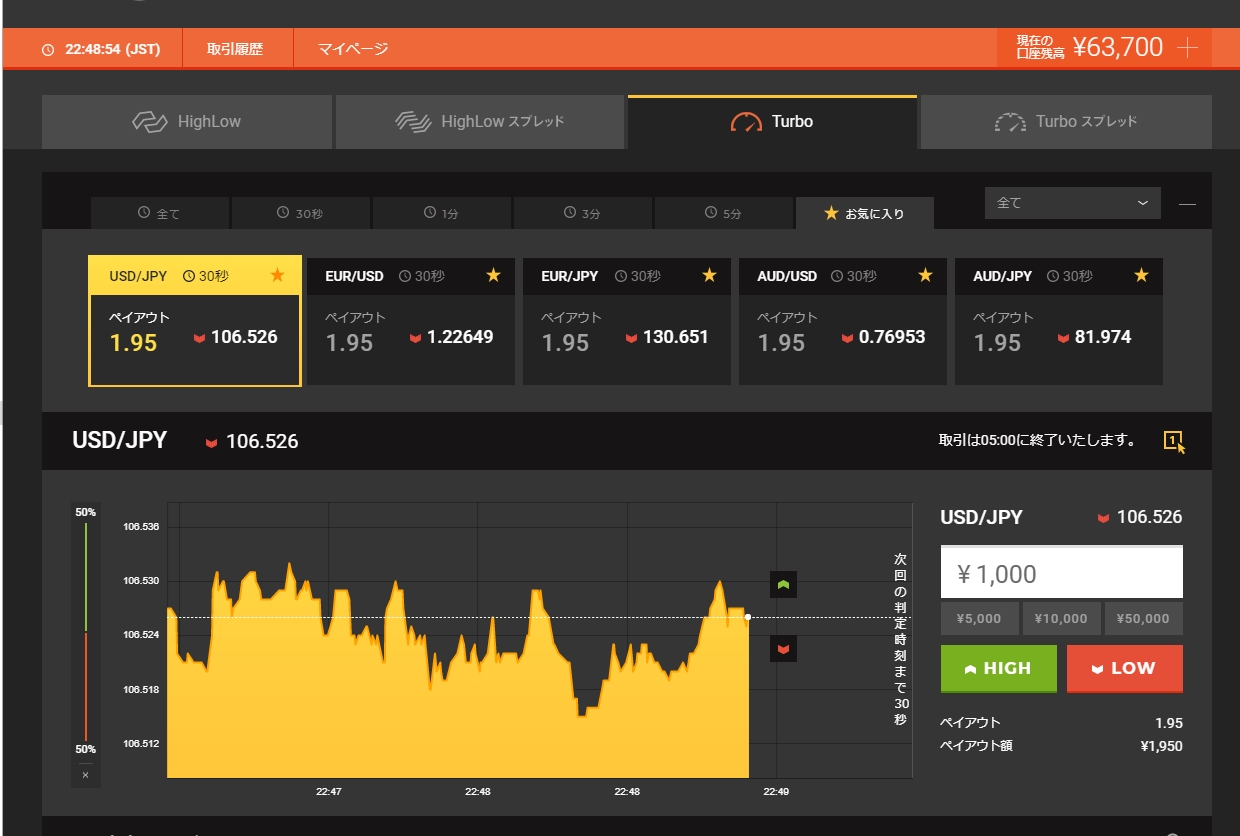Show 全て duration filter
Viewport: 1240px width, 836px height.
tap(160, 213)
